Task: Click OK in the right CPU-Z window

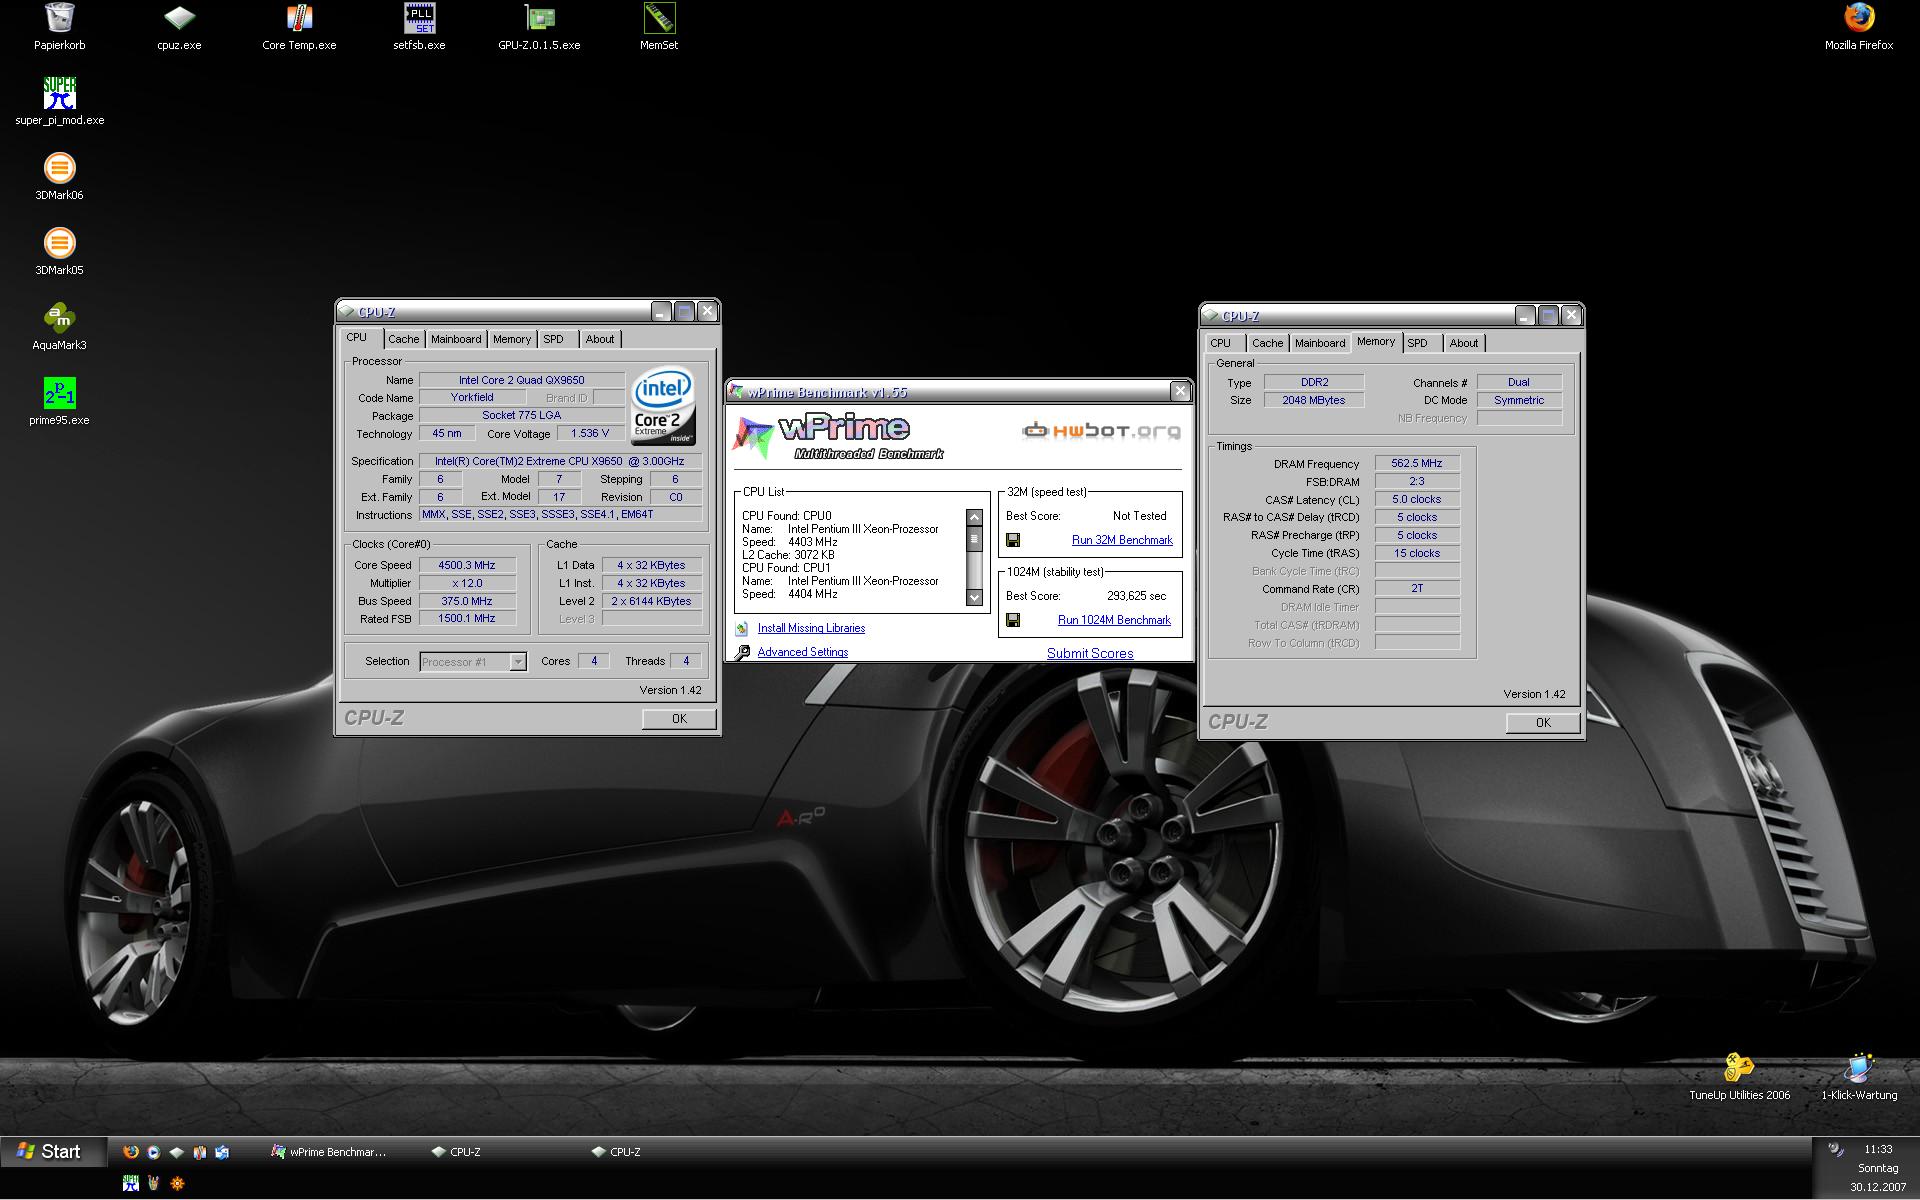Action: tap(1543, 723)
